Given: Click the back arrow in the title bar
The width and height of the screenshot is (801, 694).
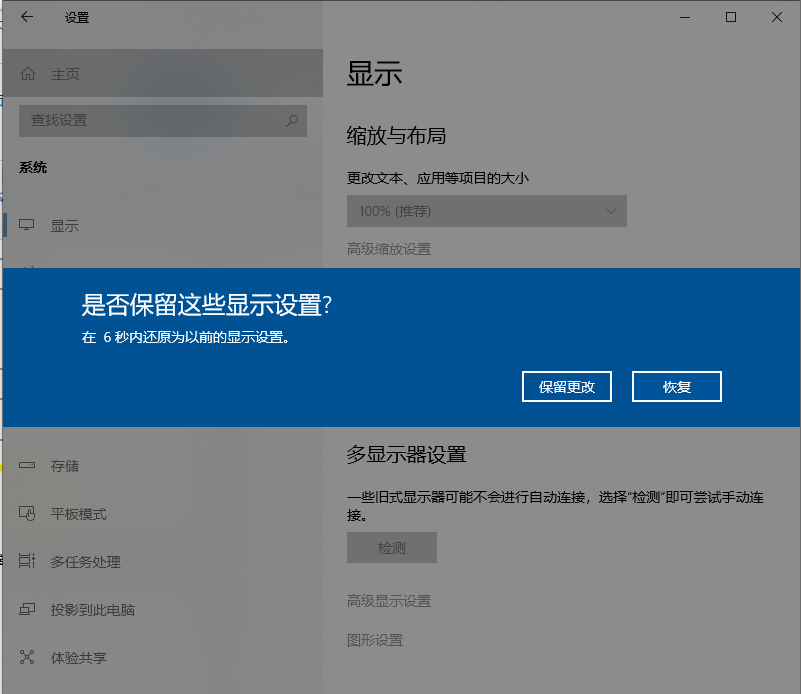Looking at the screenshot, I should pos(26,17).
